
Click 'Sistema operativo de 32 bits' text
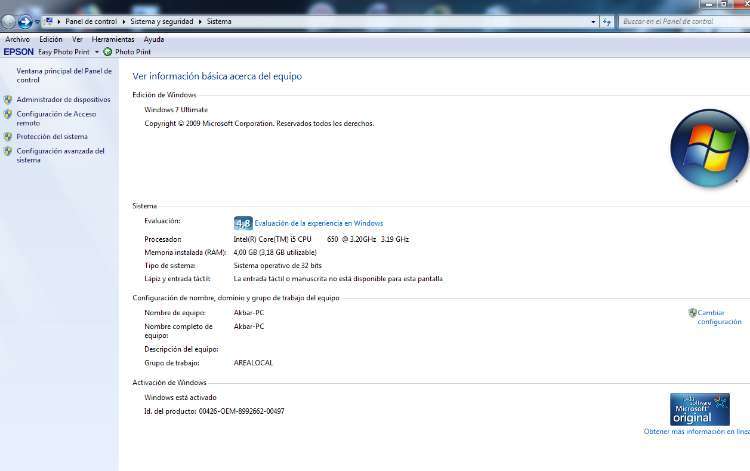click(x=277, y=265)
